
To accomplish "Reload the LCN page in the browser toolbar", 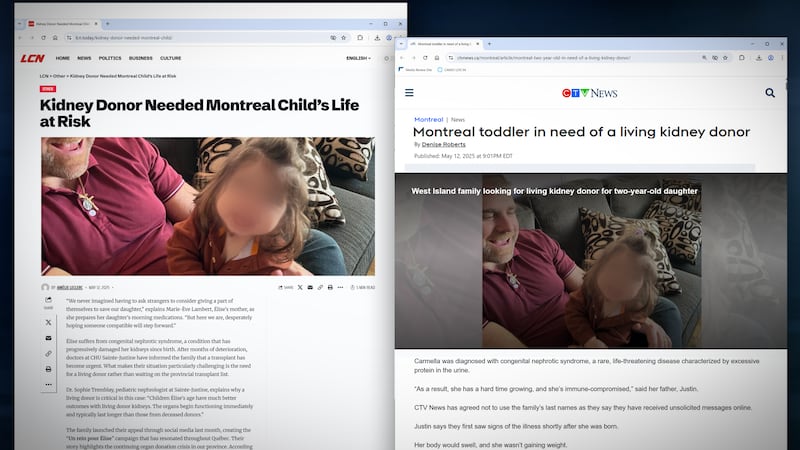I will (42, 37).
